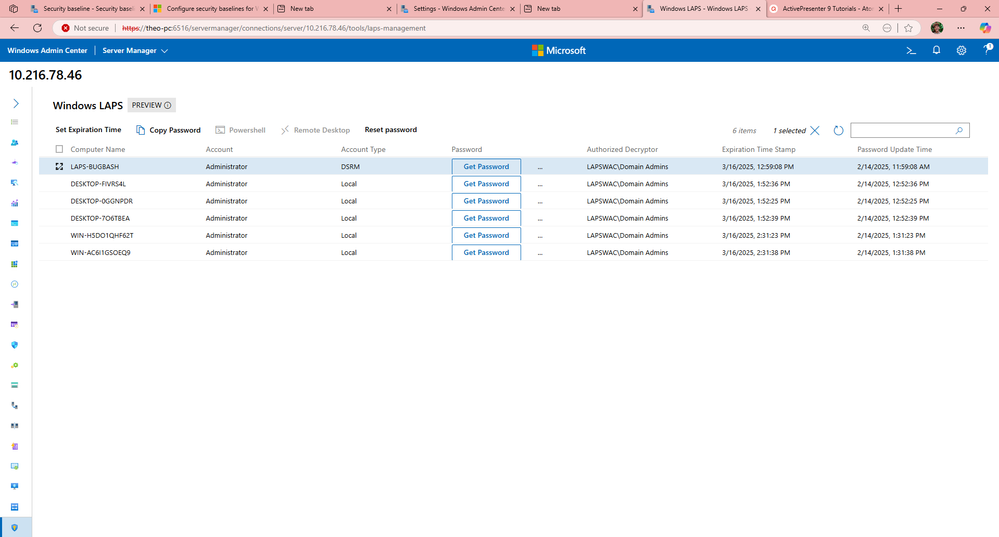This screenshot has height=537, width=999.
Task: Open the Not secure site information
Action: coord(85,28)
